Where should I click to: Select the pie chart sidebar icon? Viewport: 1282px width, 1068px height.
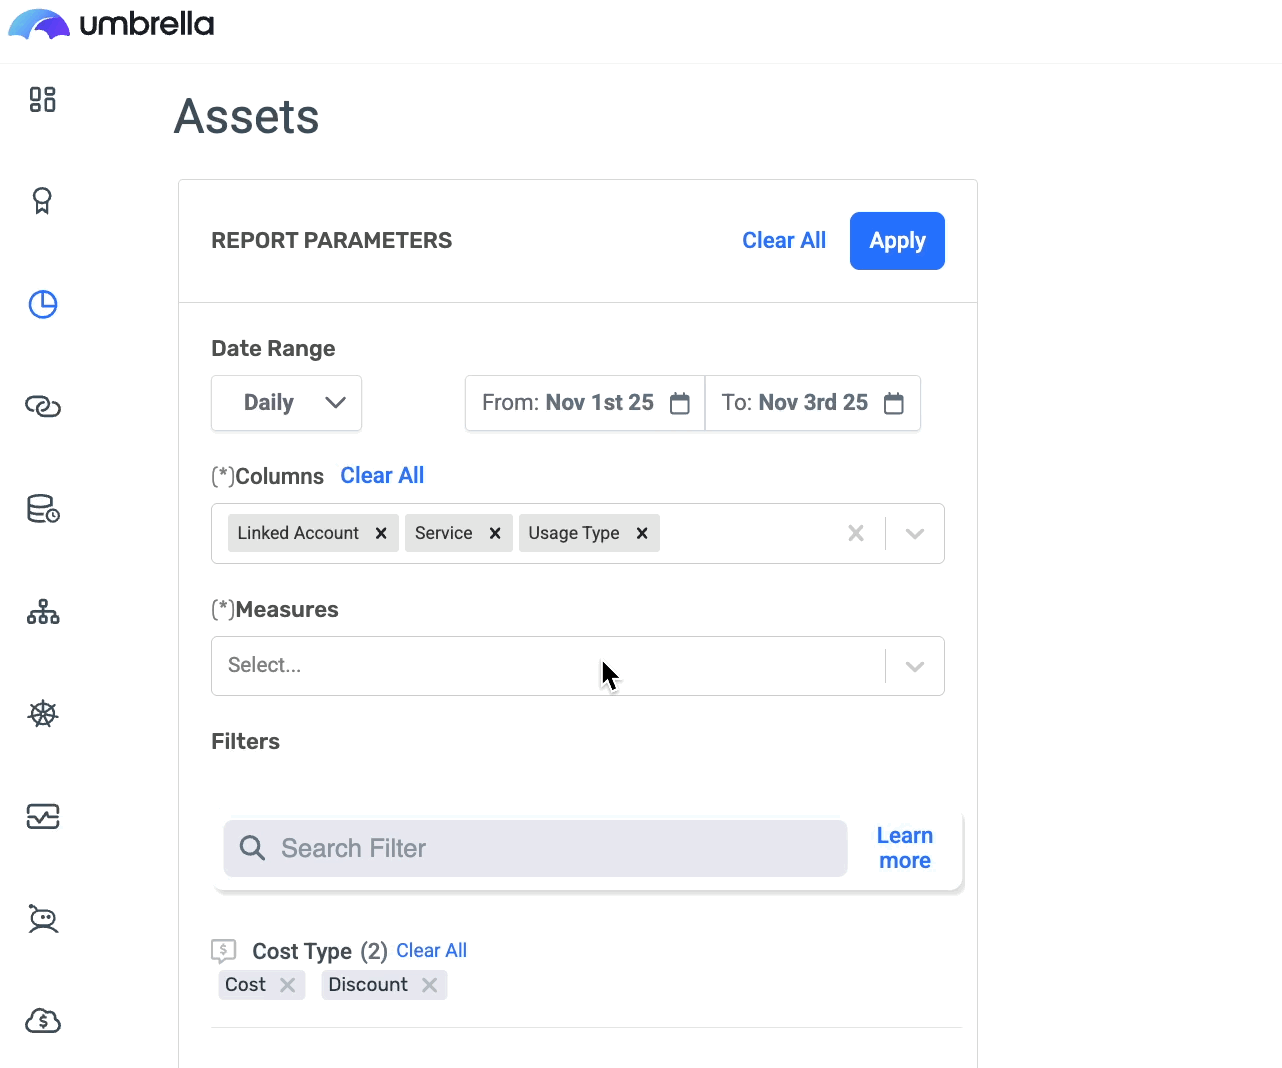[x=43, y=304]
